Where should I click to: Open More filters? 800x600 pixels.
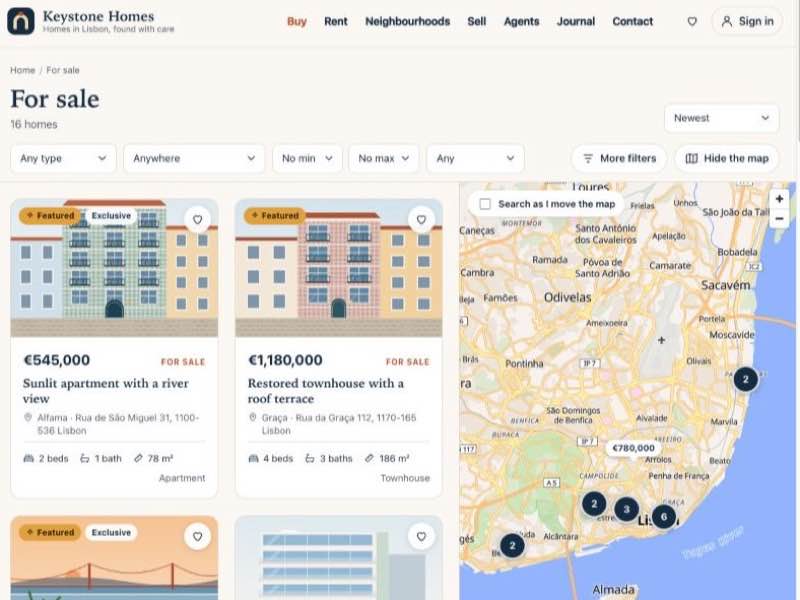(619, 159)
